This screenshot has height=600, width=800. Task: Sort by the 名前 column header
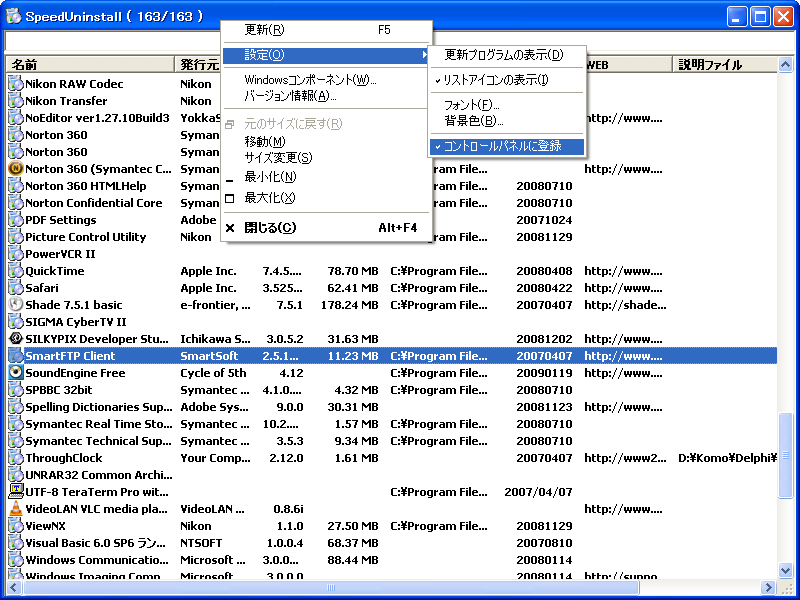point(90,65)
